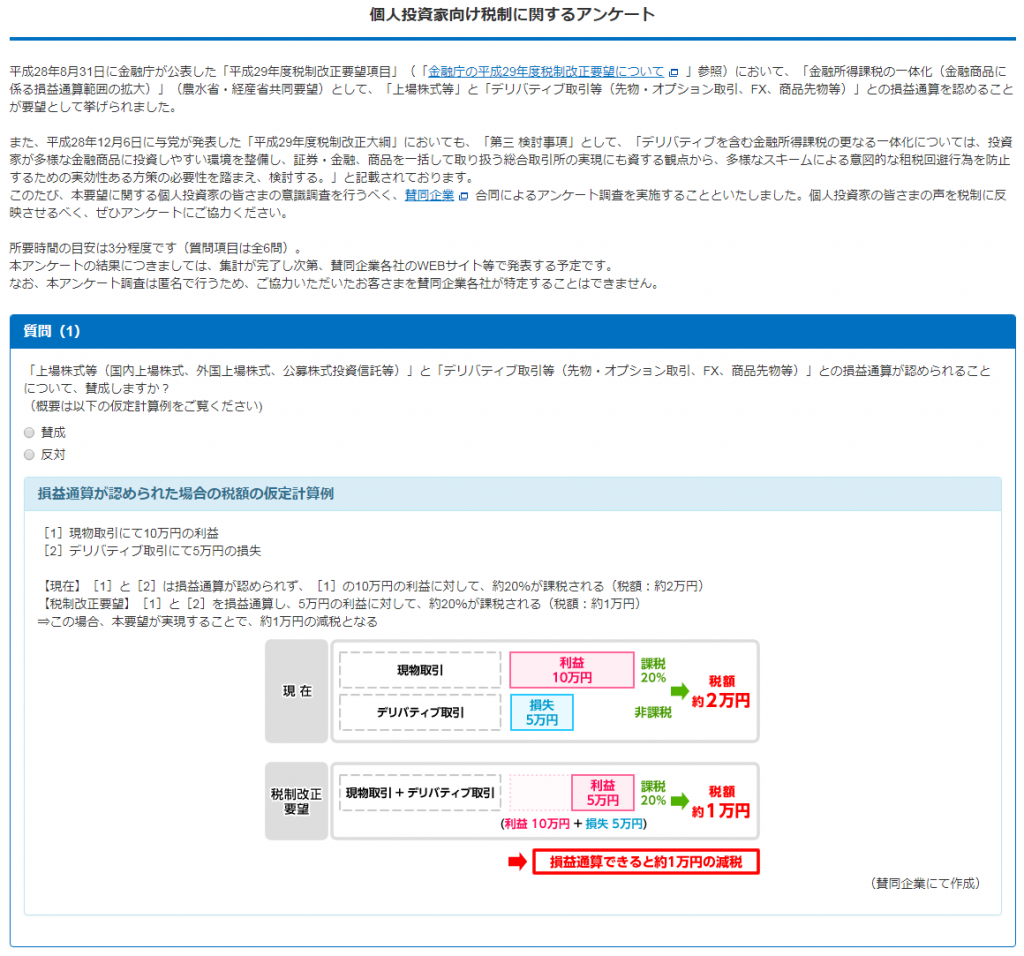Click blue 損失 5万円 box in diagram

(541, 712)
